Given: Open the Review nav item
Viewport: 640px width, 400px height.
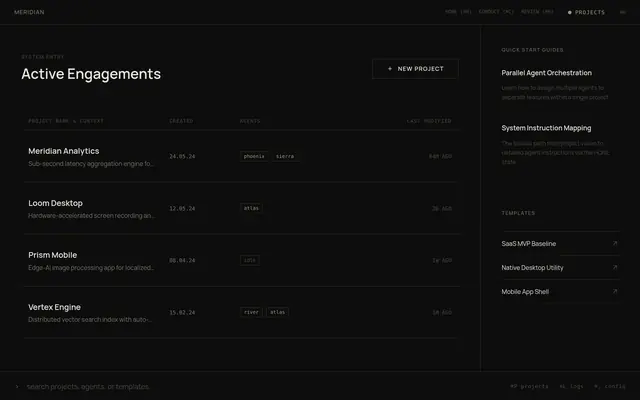Looking at the screenshot, I should pos(537,12).
